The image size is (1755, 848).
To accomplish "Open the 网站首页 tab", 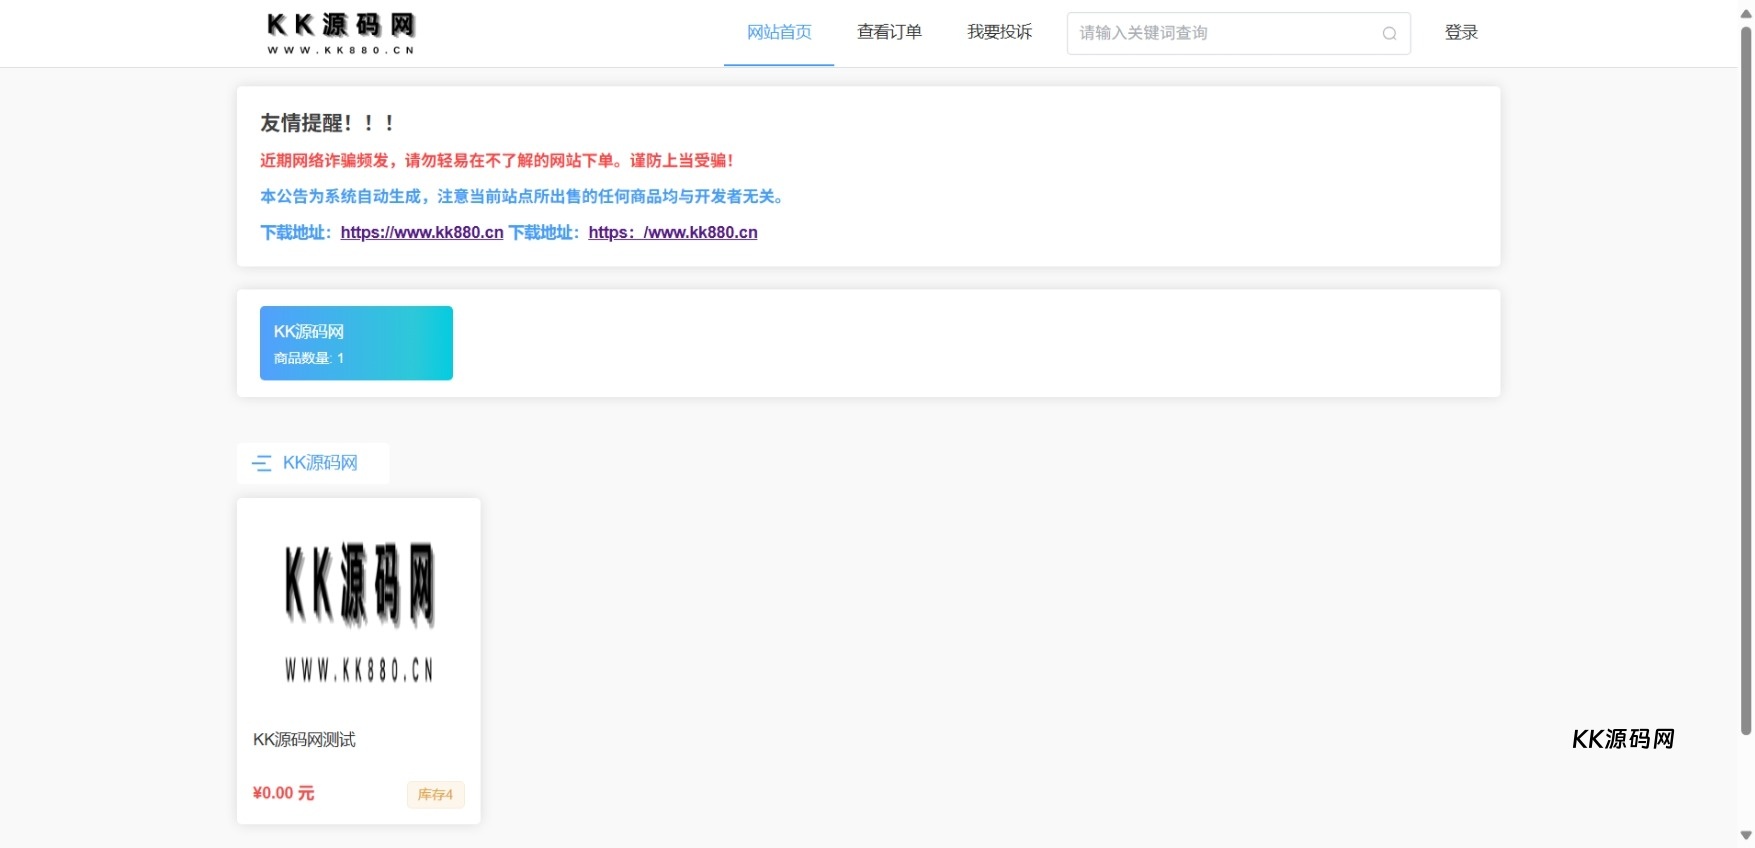I will 779,32.
